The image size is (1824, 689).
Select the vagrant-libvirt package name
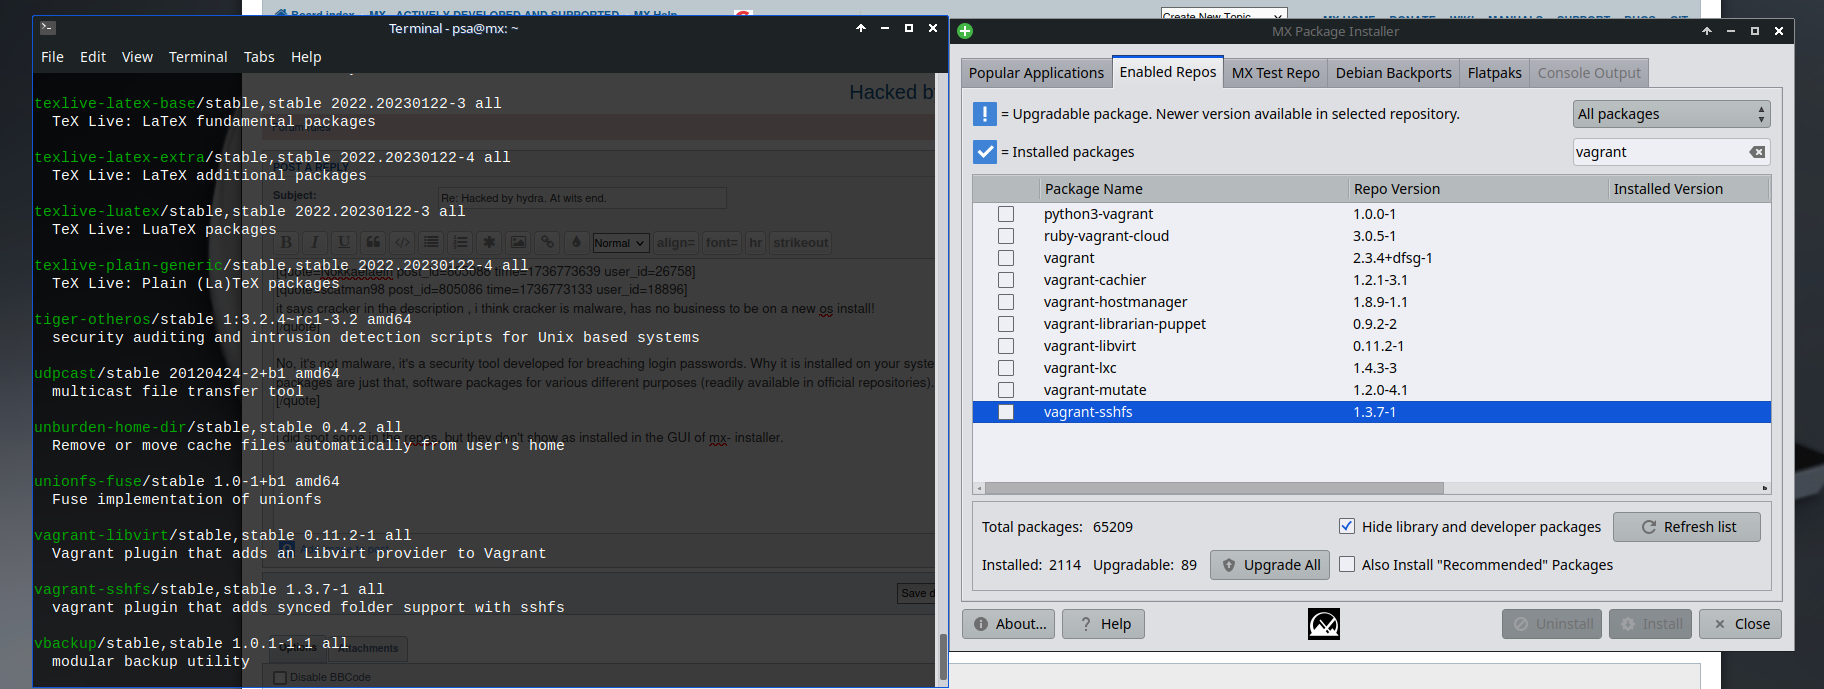point(1090,346)
